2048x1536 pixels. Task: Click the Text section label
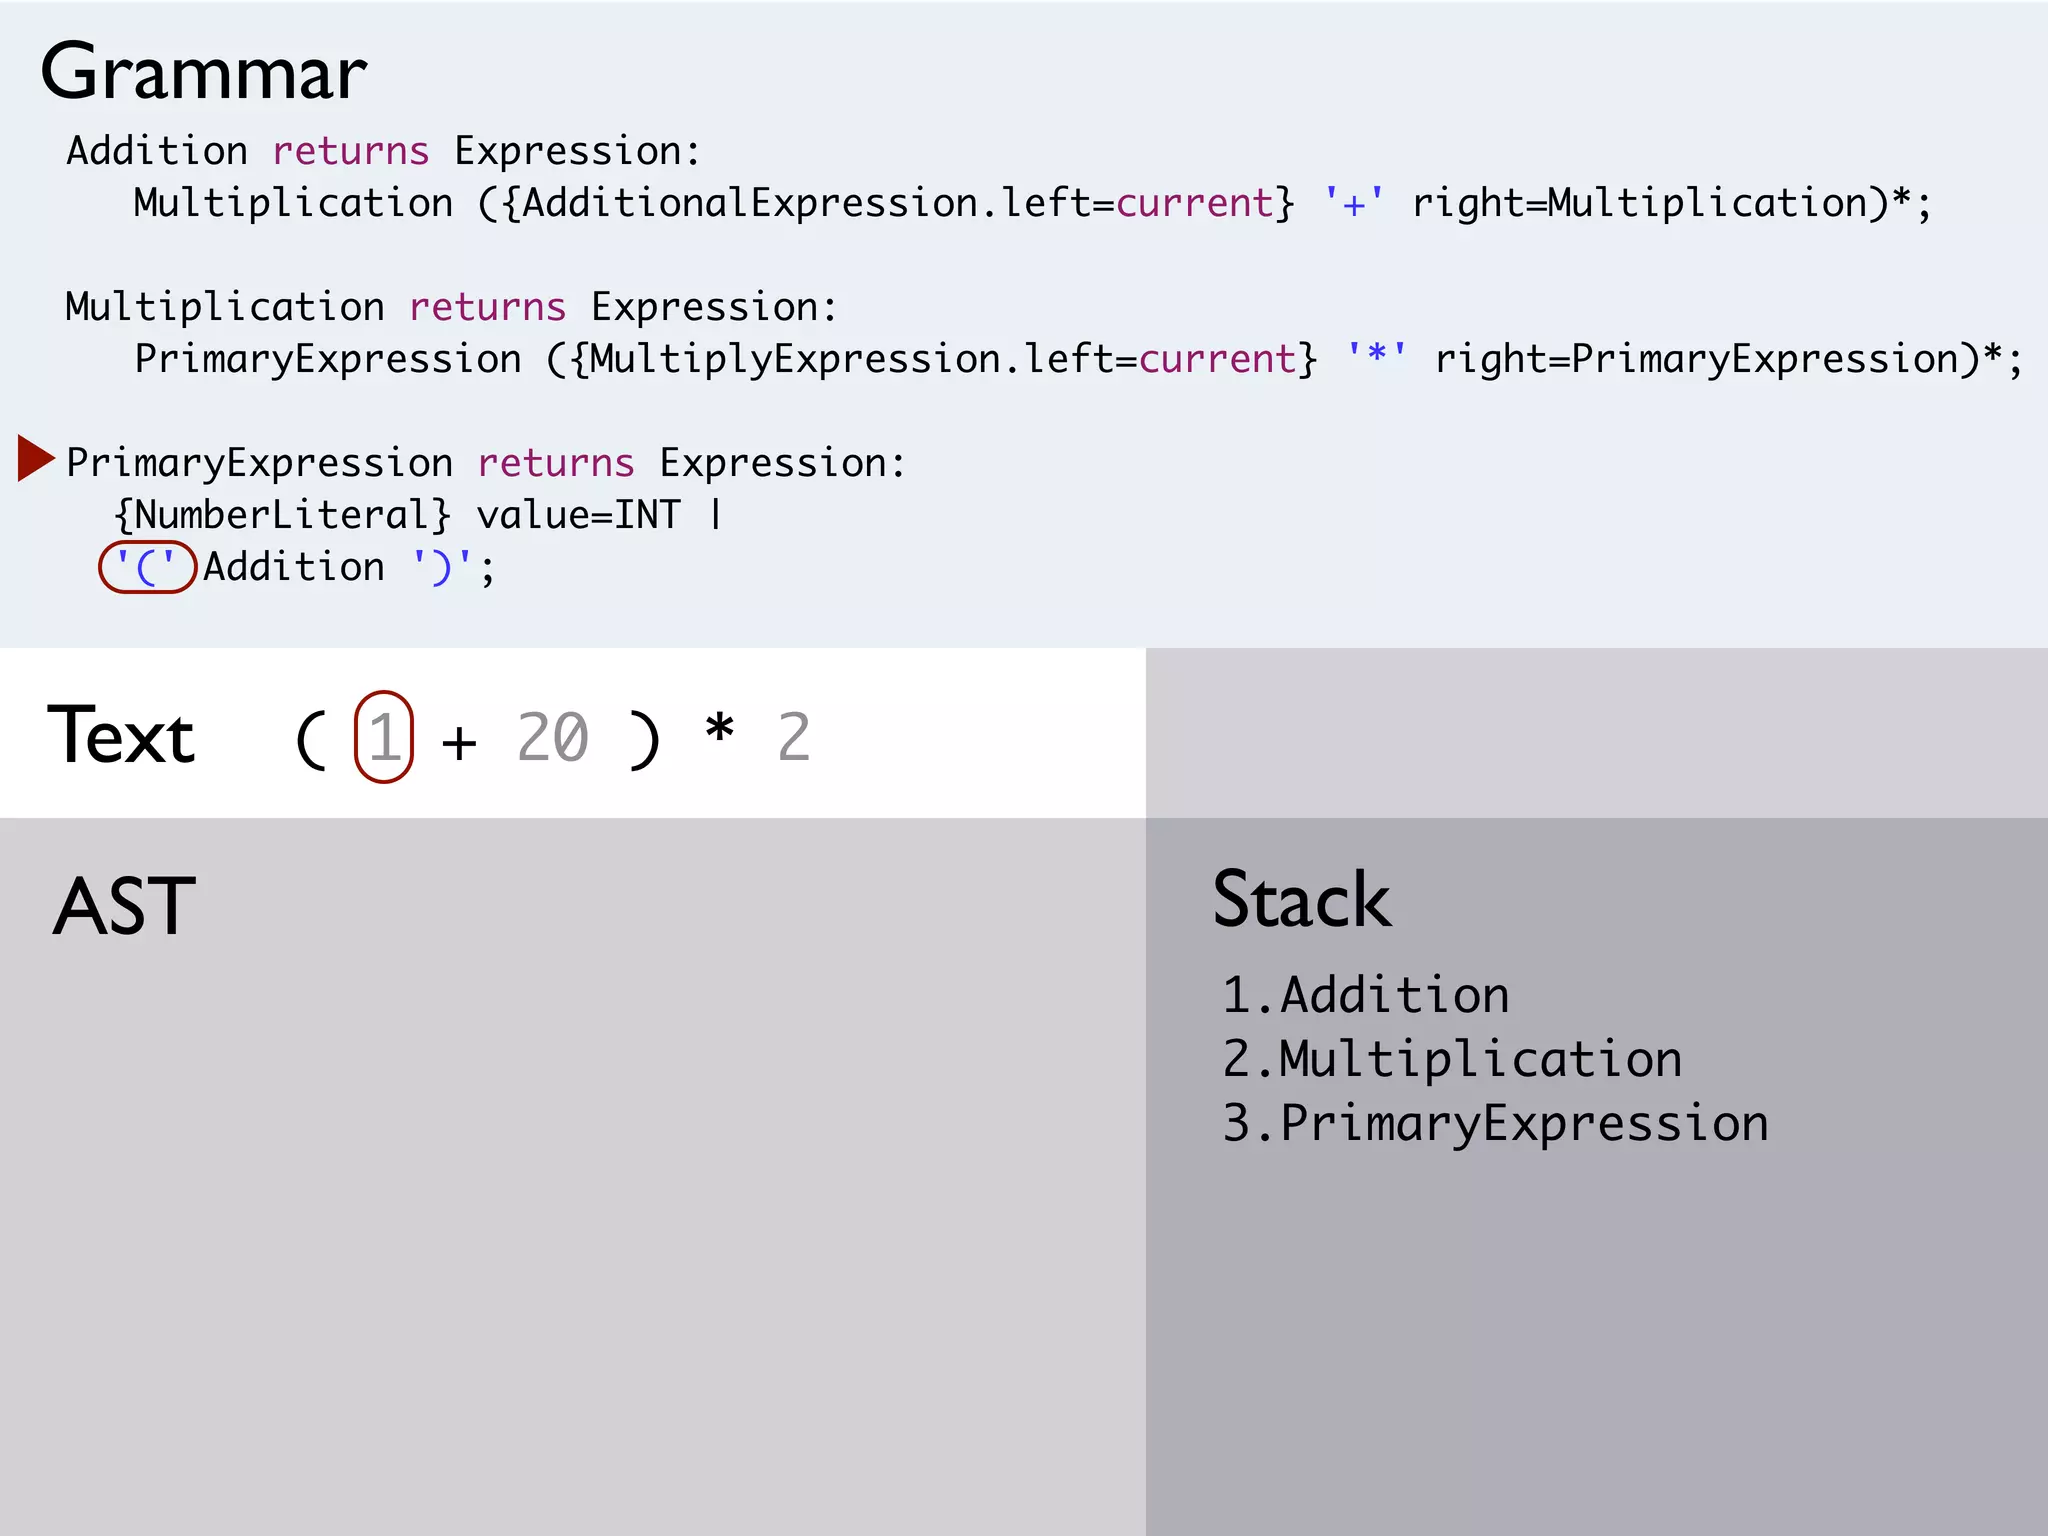121,736
